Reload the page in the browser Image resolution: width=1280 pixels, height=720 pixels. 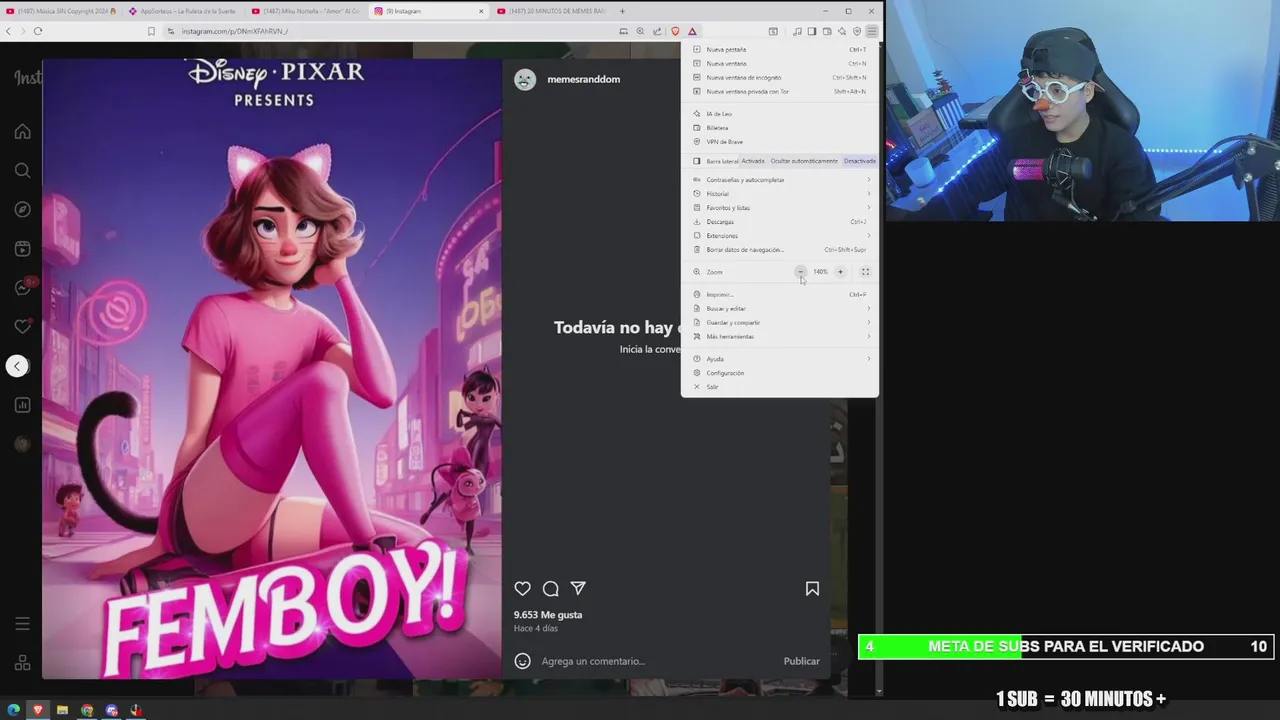[x=38, y=31]
